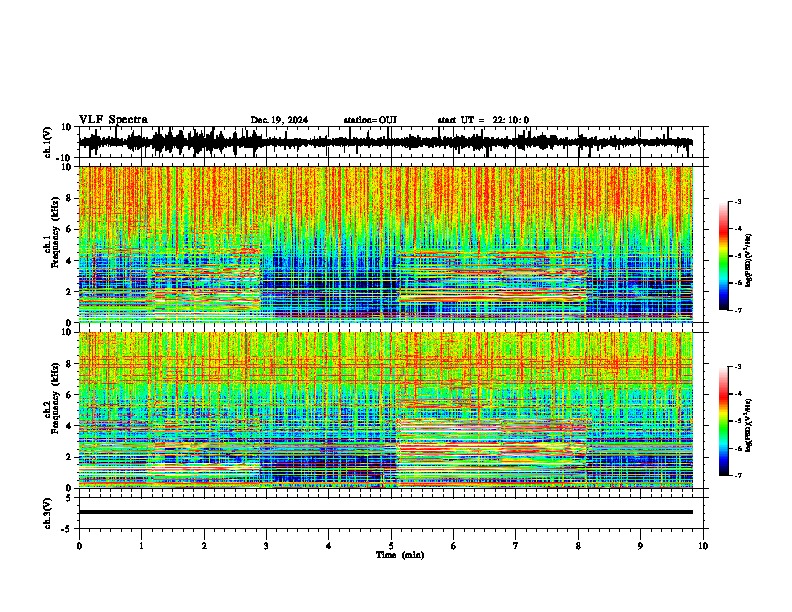Click the ch.1 spectrogram colorbar
The image size is (792, 612).
pyautogui.click(x=723, y=256)
